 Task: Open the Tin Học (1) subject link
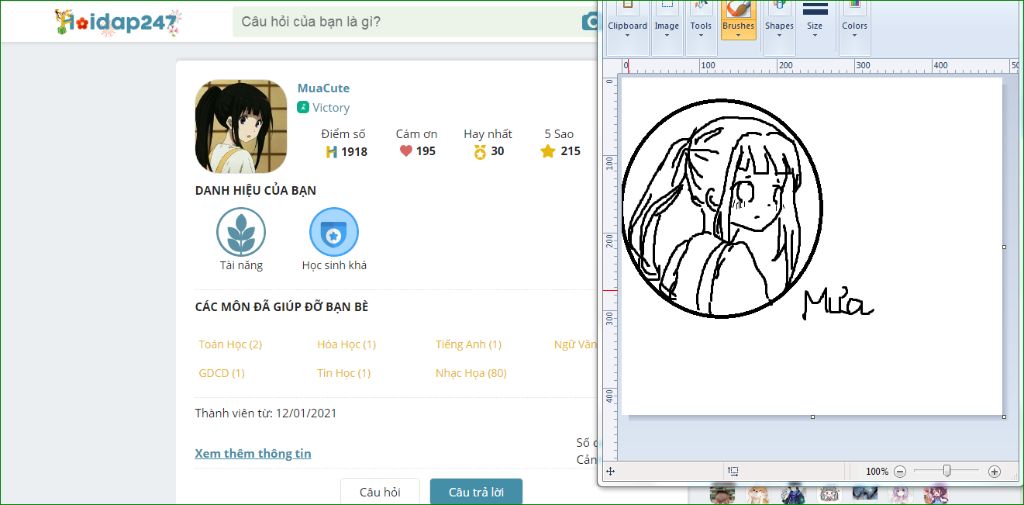344,373
